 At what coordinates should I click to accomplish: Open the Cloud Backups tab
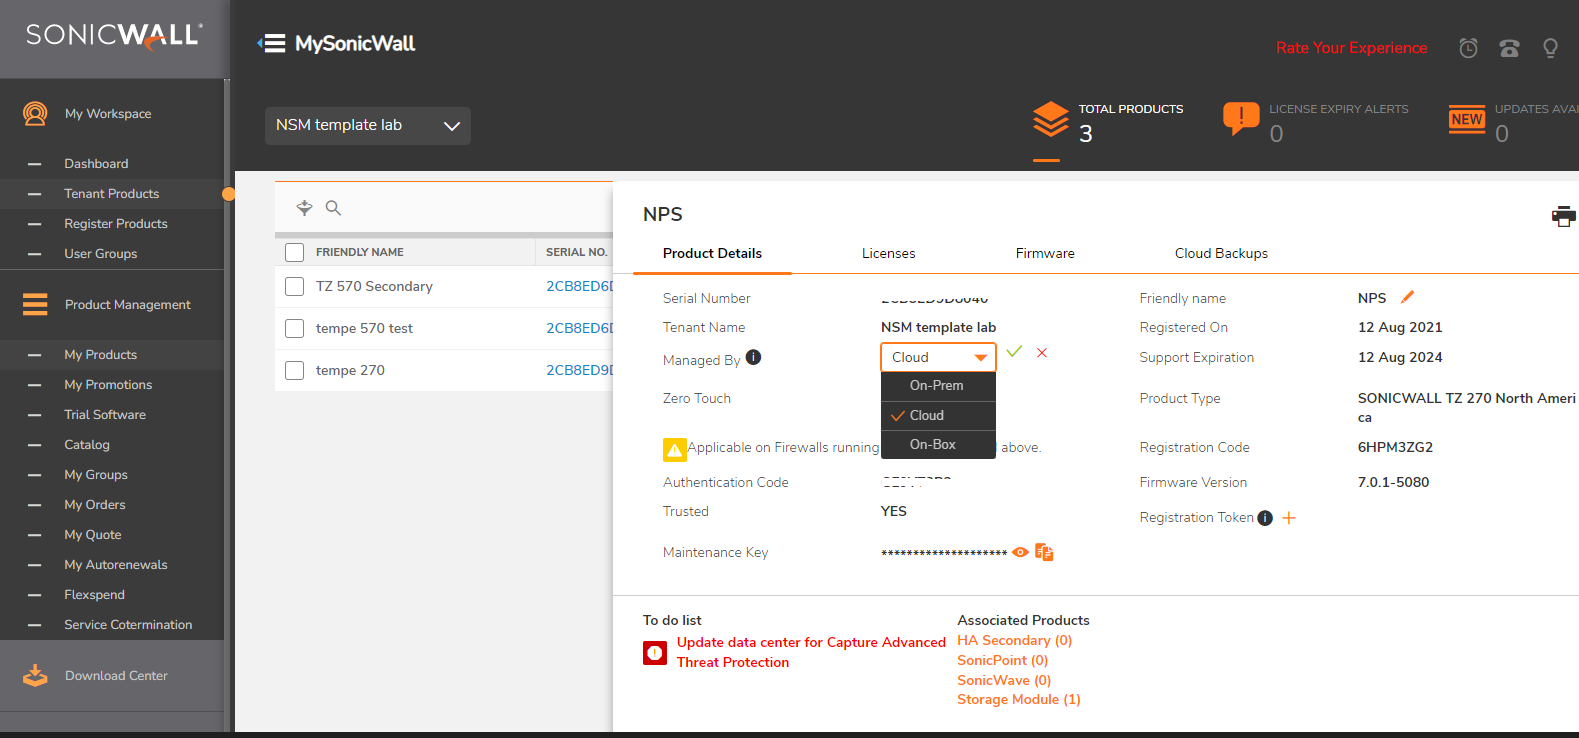(1220, 254)
